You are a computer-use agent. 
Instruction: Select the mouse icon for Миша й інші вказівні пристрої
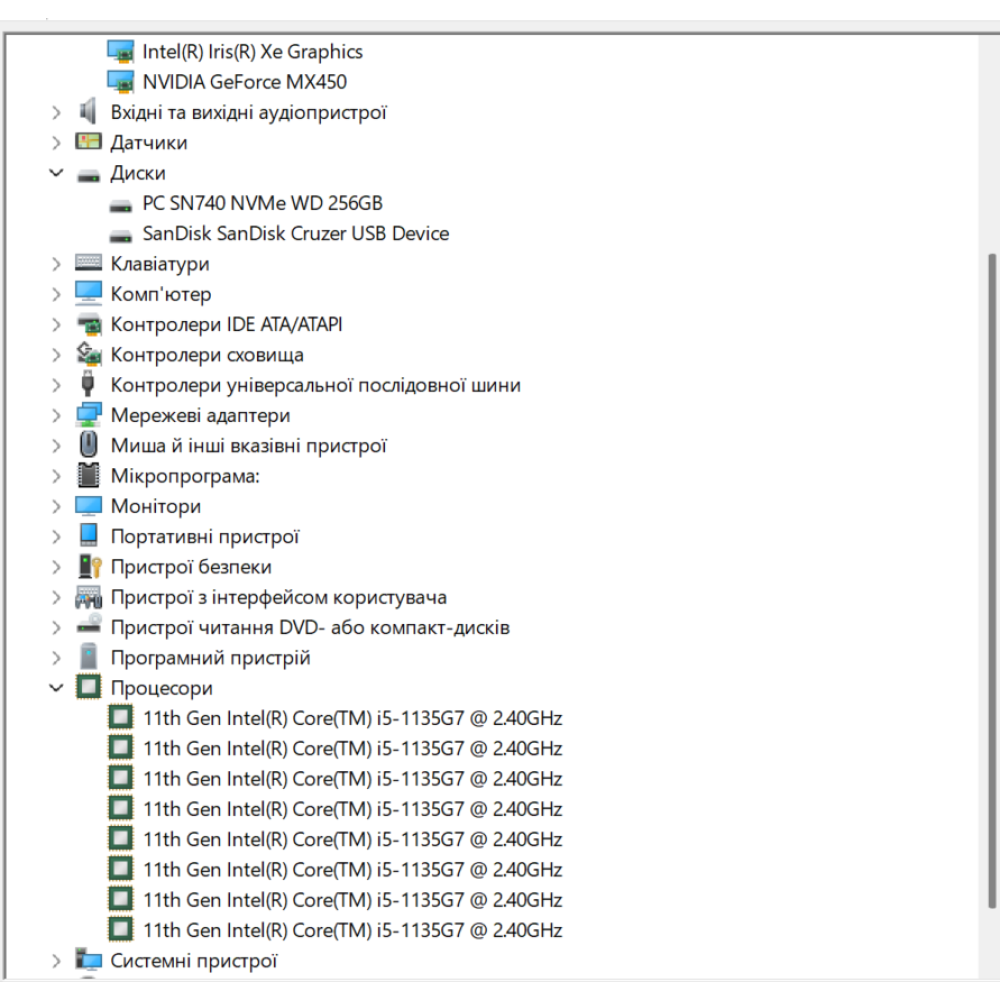tap(89, 445)
